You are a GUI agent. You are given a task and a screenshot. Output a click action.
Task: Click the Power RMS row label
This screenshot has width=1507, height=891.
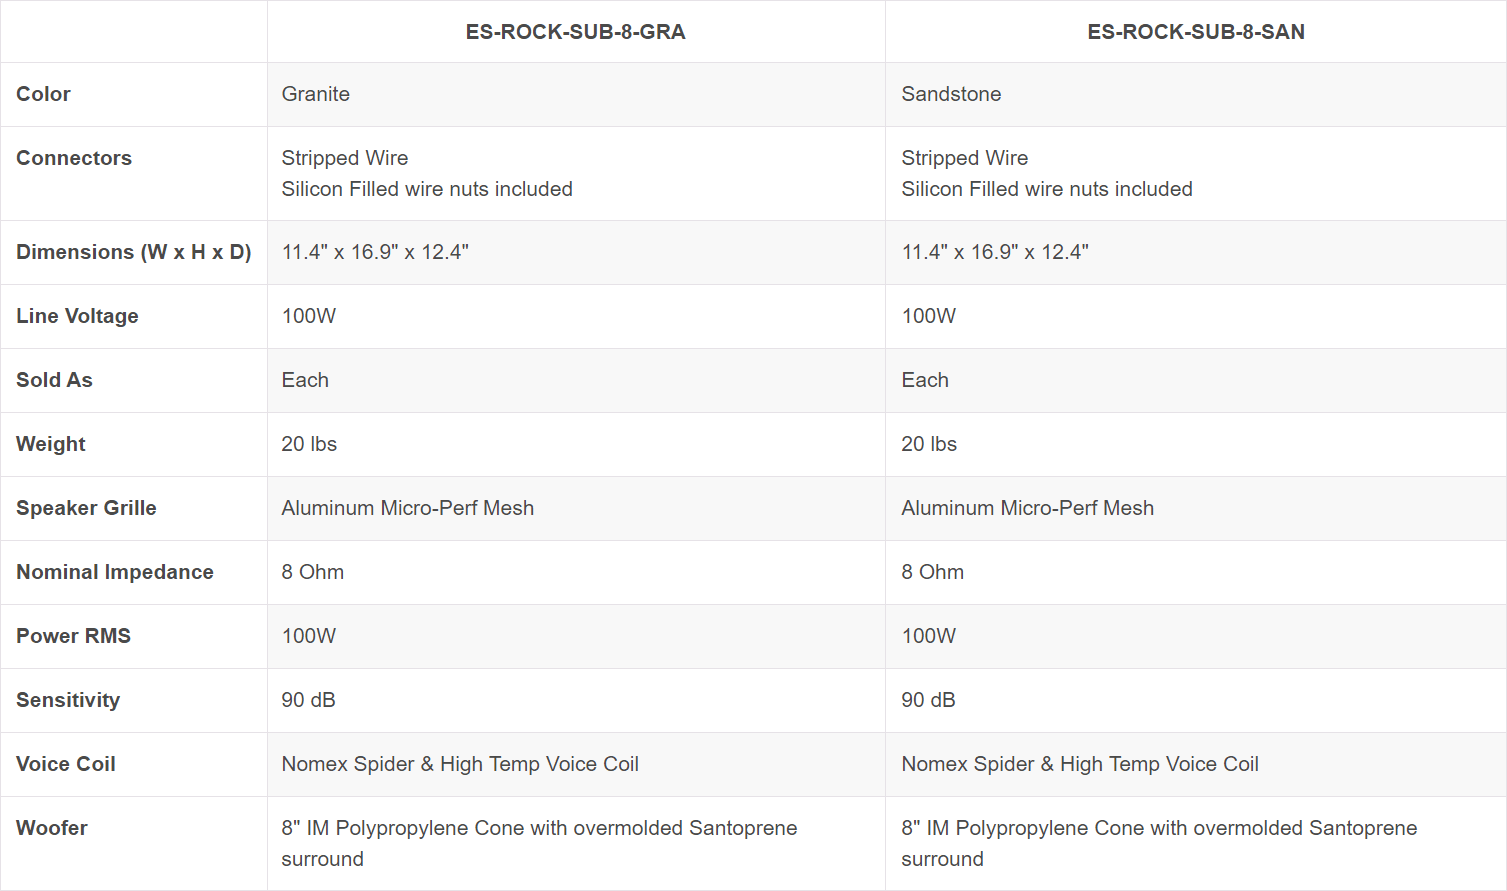[73, 636]
